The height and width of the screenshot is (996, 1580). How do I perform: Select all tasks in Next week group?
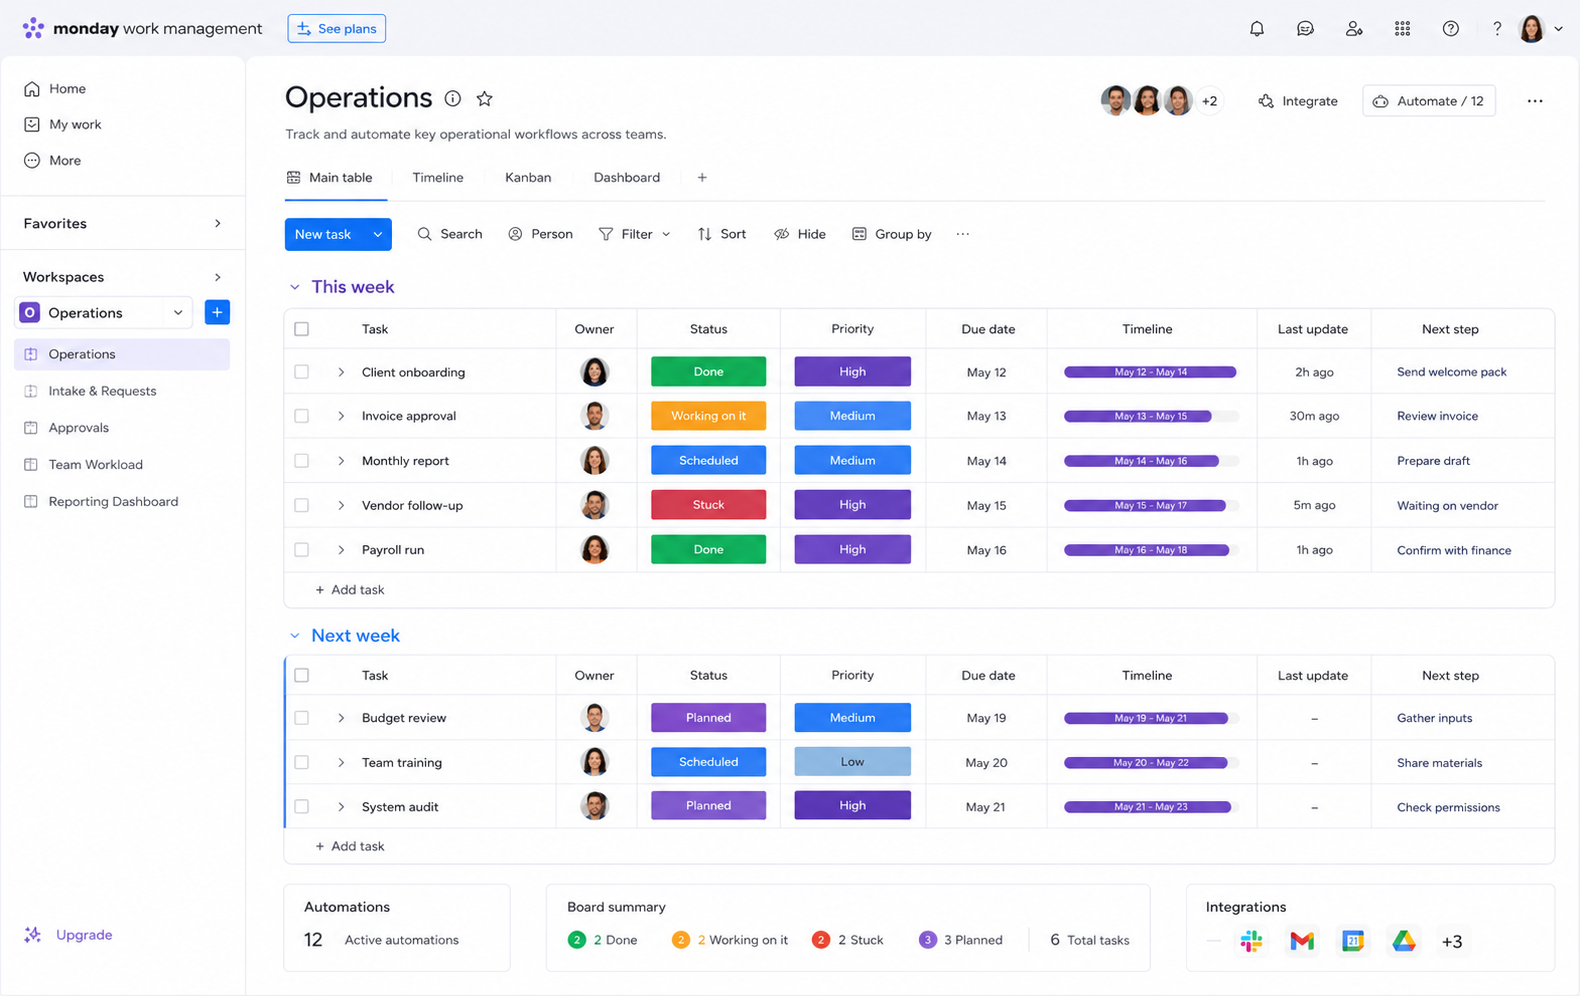[x=302, y=675]
